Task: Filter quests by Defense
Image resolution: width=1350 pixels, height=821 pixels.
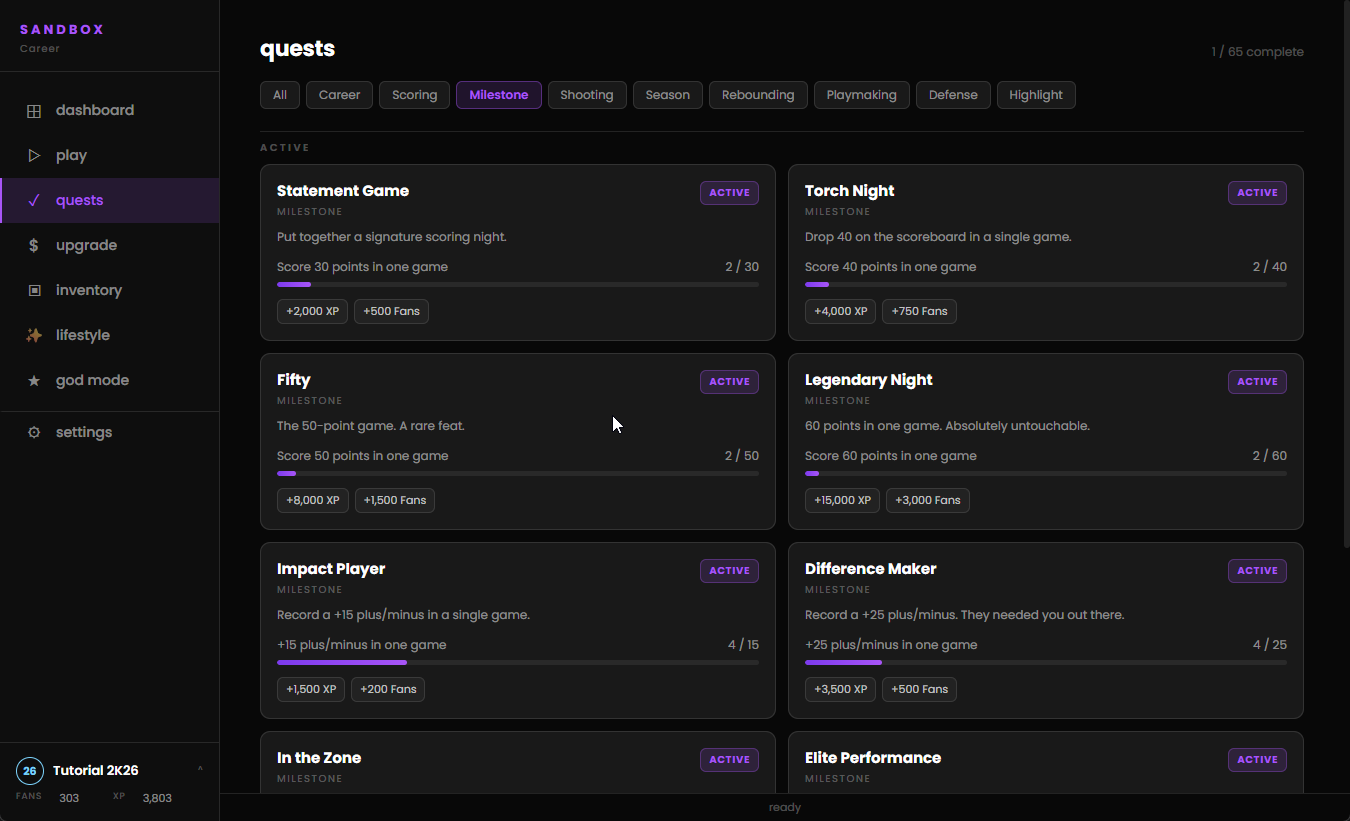Action: tap(953, 95)
